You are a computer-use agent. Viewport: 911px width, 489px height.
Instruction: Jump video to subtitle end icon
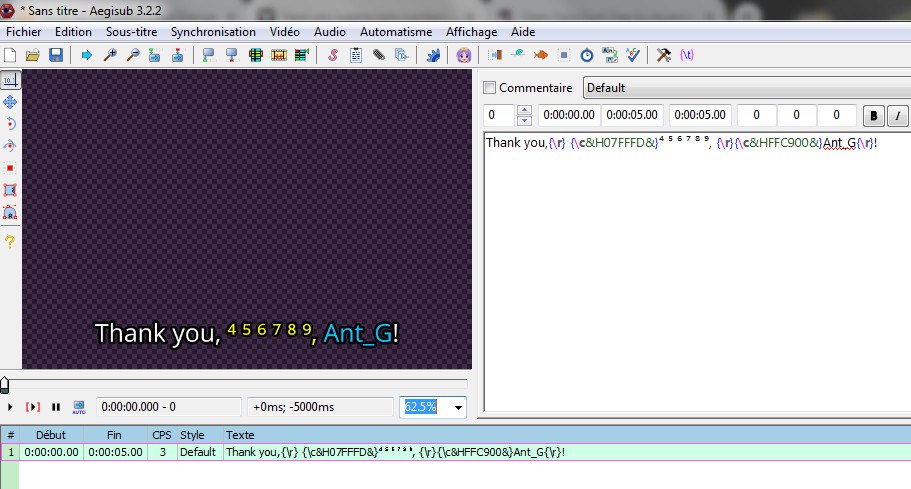(178, 55)
